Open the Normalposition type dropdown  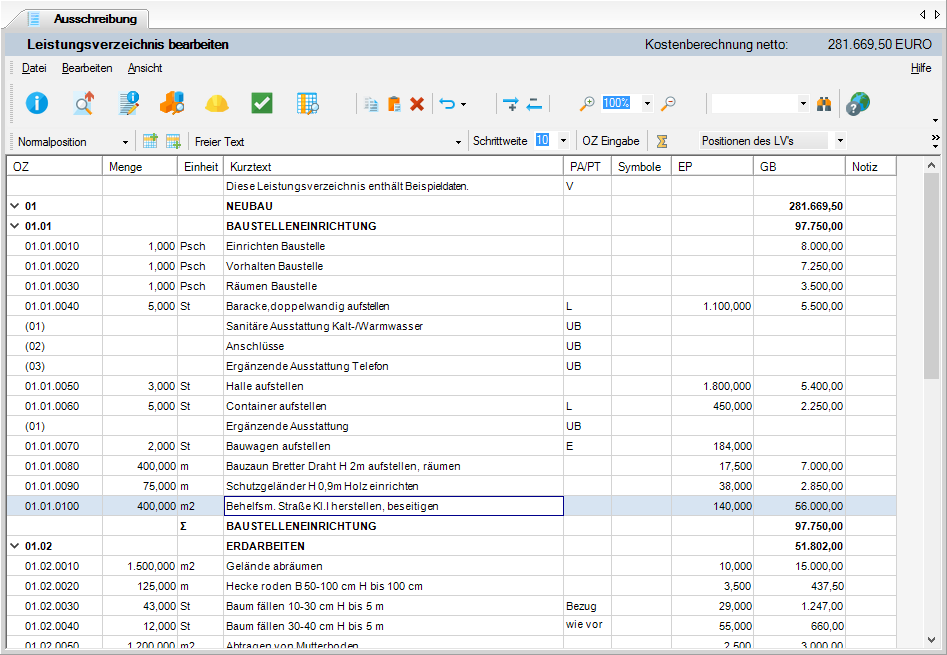click(x=125, y=142)
